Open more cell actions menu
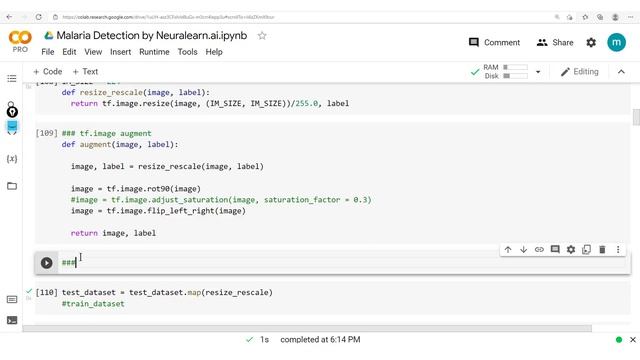This screenshot has height=360, width=640. click(x=618, y=249)
